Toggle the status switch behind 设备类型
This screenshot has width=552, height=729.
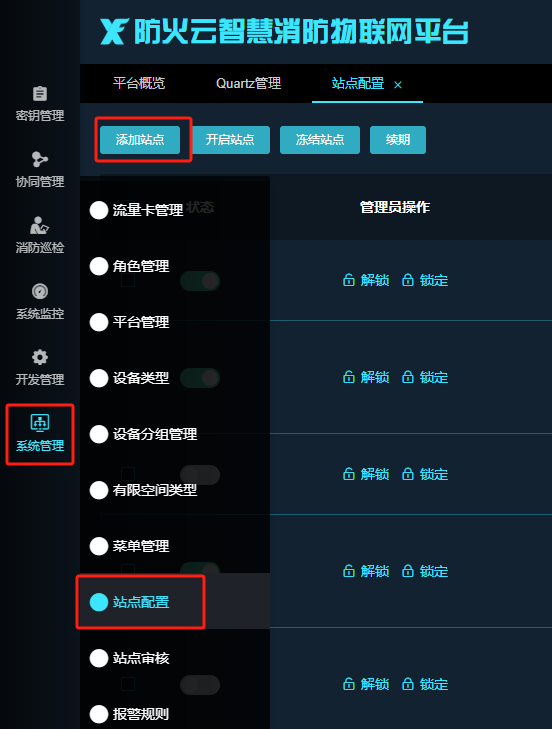coord(200,378)
